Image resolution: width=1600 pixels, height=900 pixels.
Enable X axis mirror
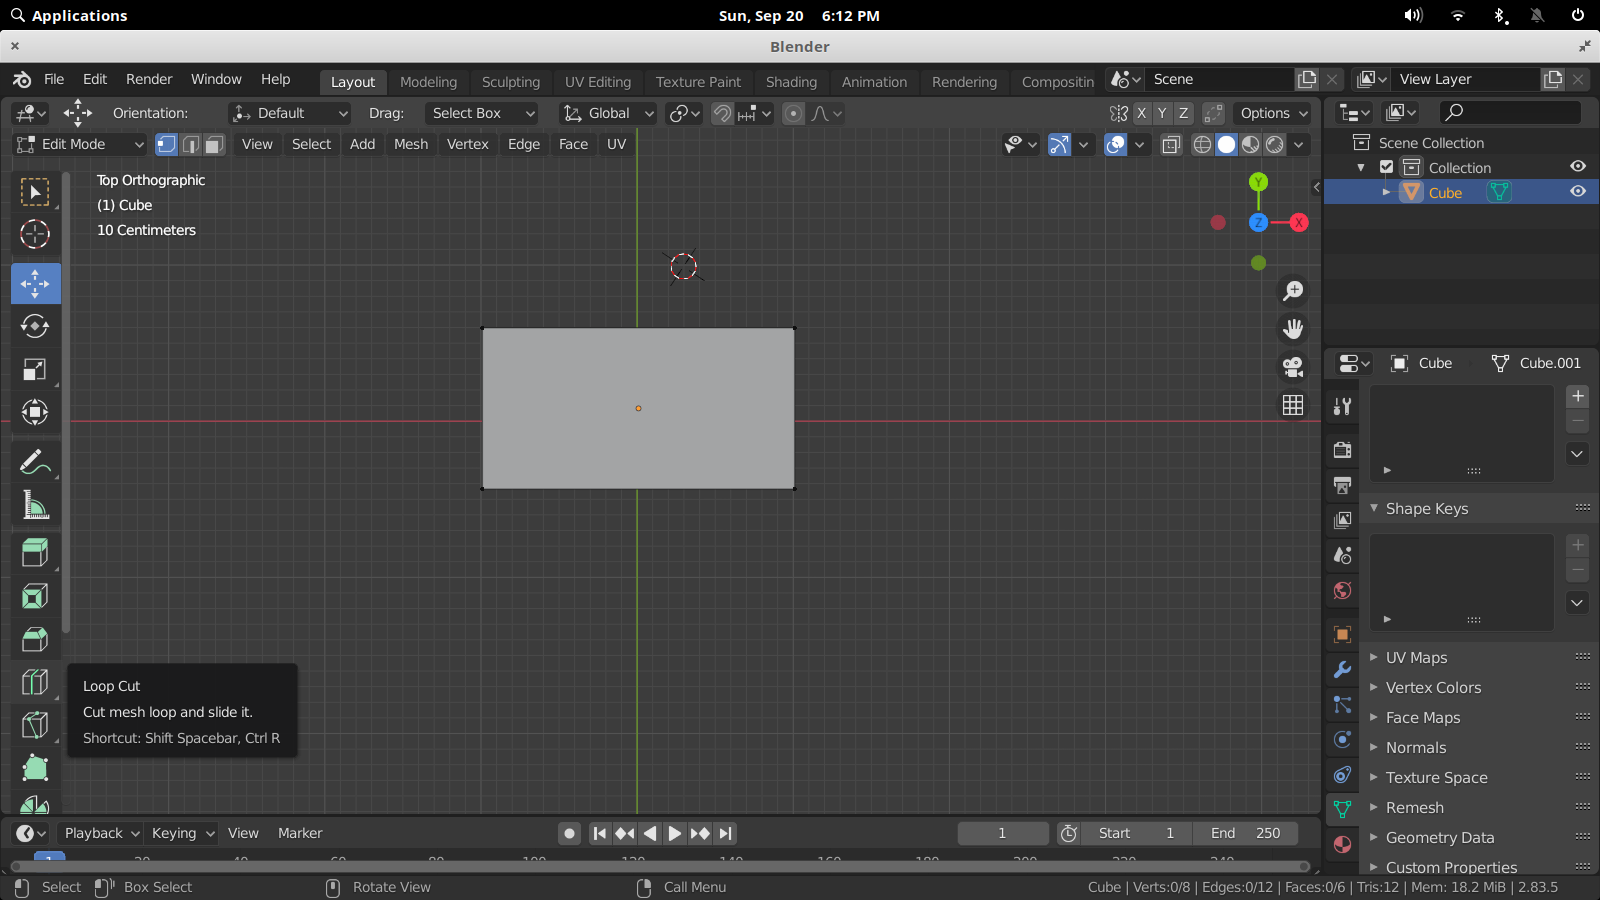pyautogui.click(x=1142, y=113)
